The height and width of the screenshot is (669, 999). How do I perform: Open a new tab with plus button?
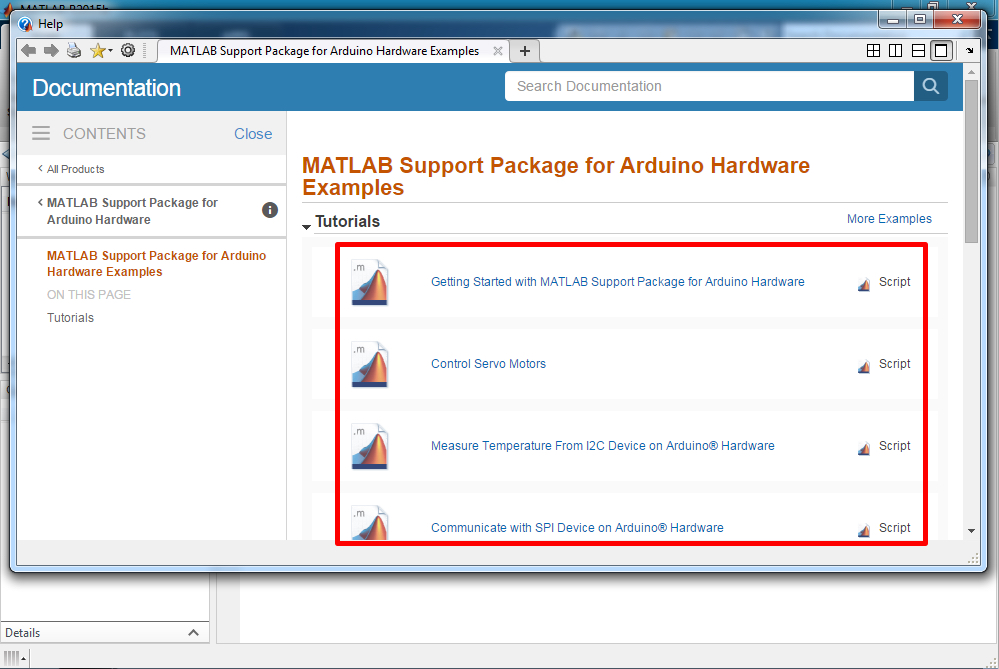[x=524, y=51]
